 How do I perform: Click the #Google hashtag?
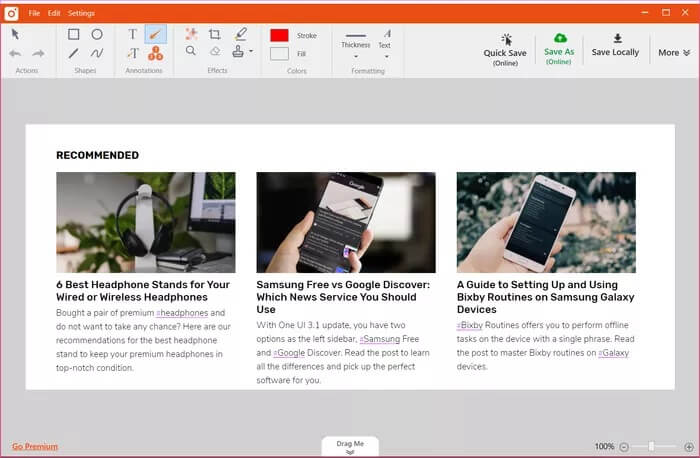(289, 353)
